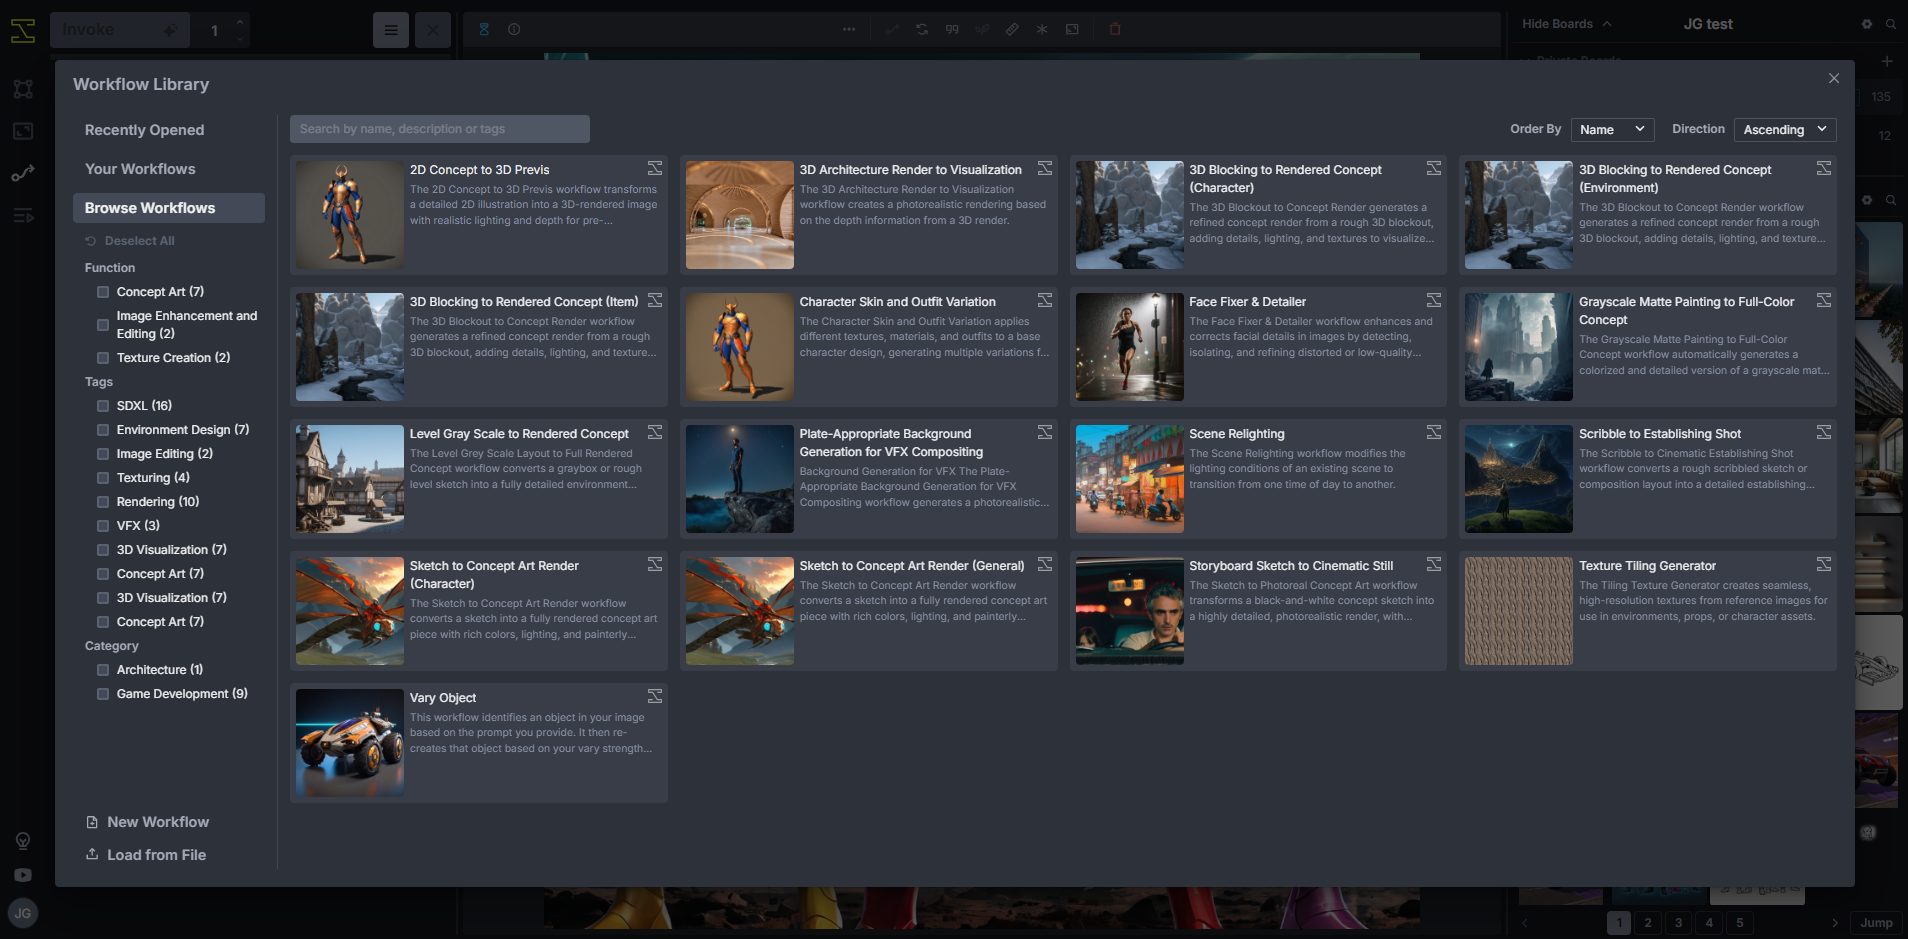
Task: Open the Upscaling tab icon in left sidebar
Action: coord(23,131)
